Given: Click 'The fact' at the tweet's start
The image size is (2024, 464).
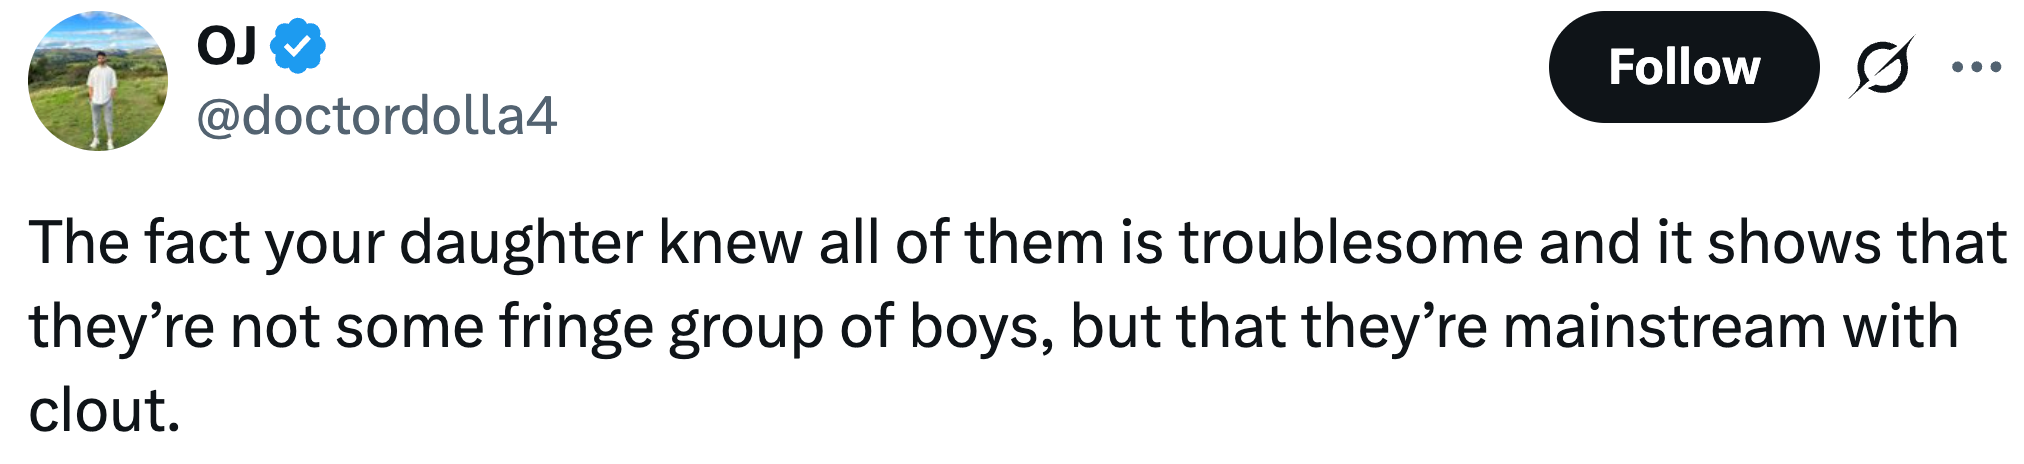Looking at the screenshot, I should point(138,243).
